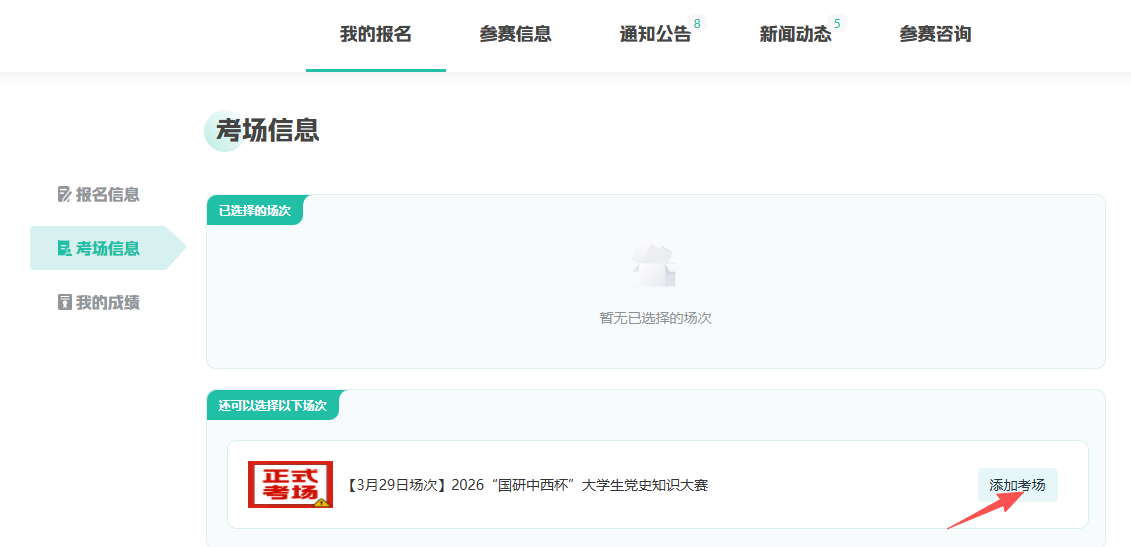Click the count badge on 新闻动态
This screenshot has height=547, width=1131.
(837, 23)
